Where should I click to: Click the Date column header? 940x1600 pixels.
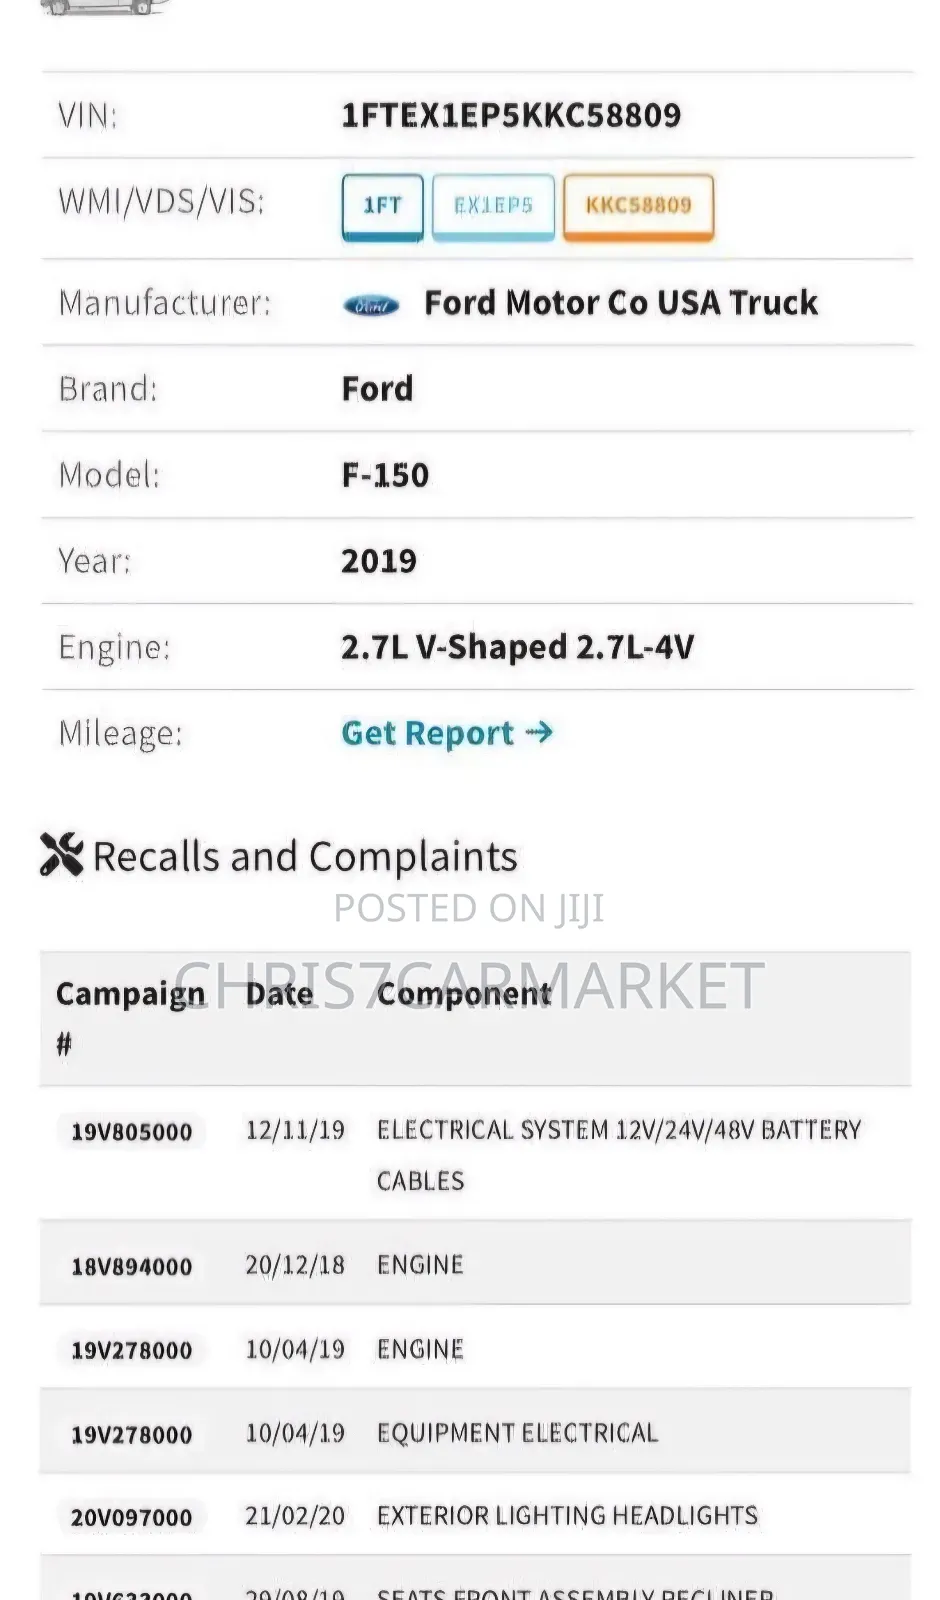click(278, 993)
